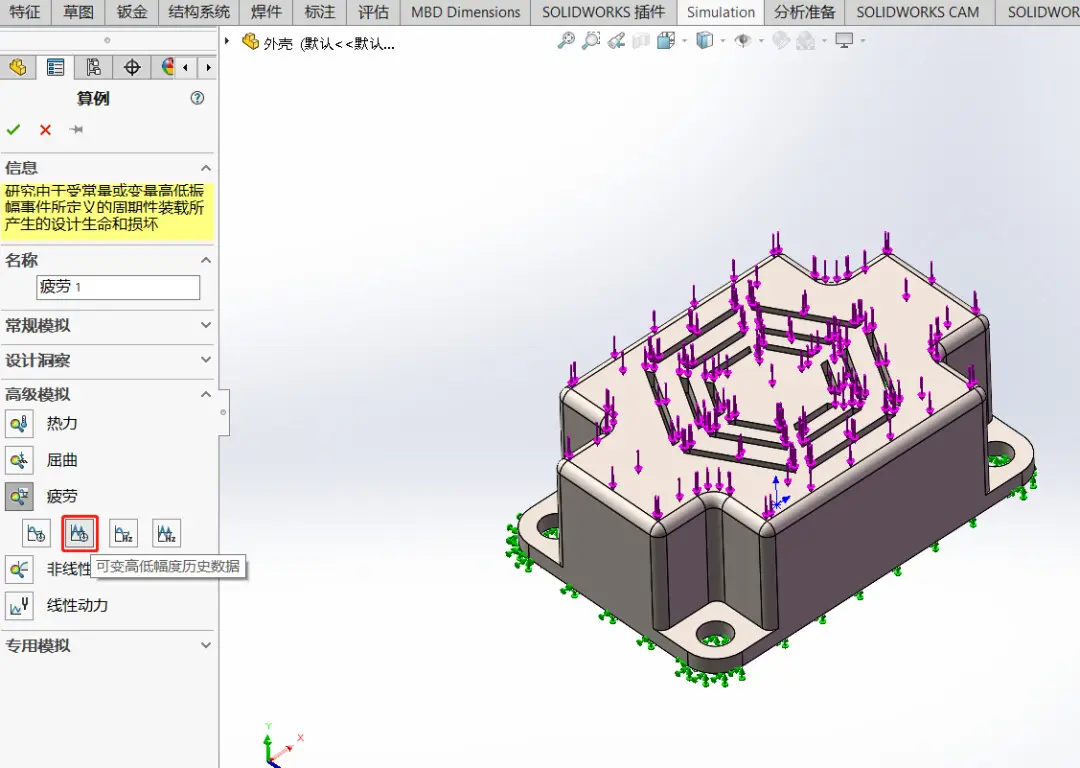Click right arrow of manager tabs
The image size is (1080, 768).
click(x=208, y=68)
